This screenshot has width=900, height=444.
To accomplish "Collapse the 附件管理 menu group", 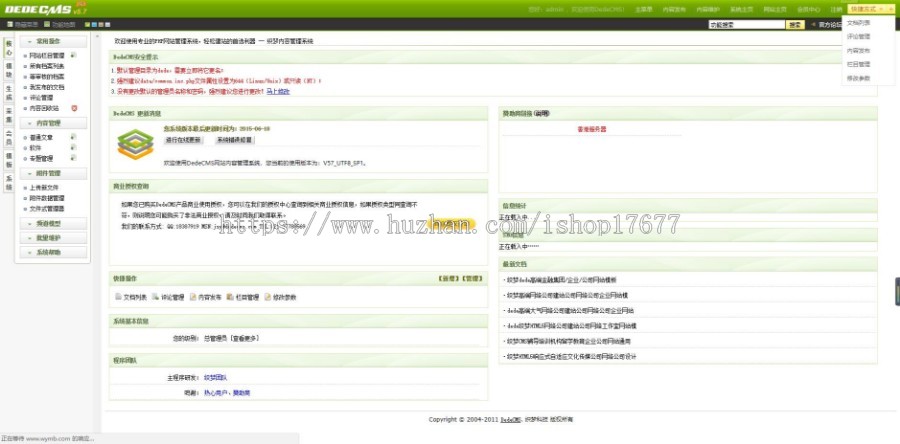I will pos(53,173).
